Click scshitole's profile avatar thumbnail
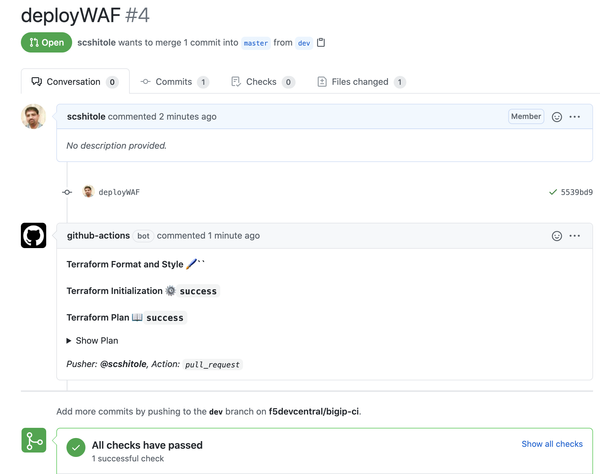The width and height of the screenshot is (600, 474). (x=33, y=117)
